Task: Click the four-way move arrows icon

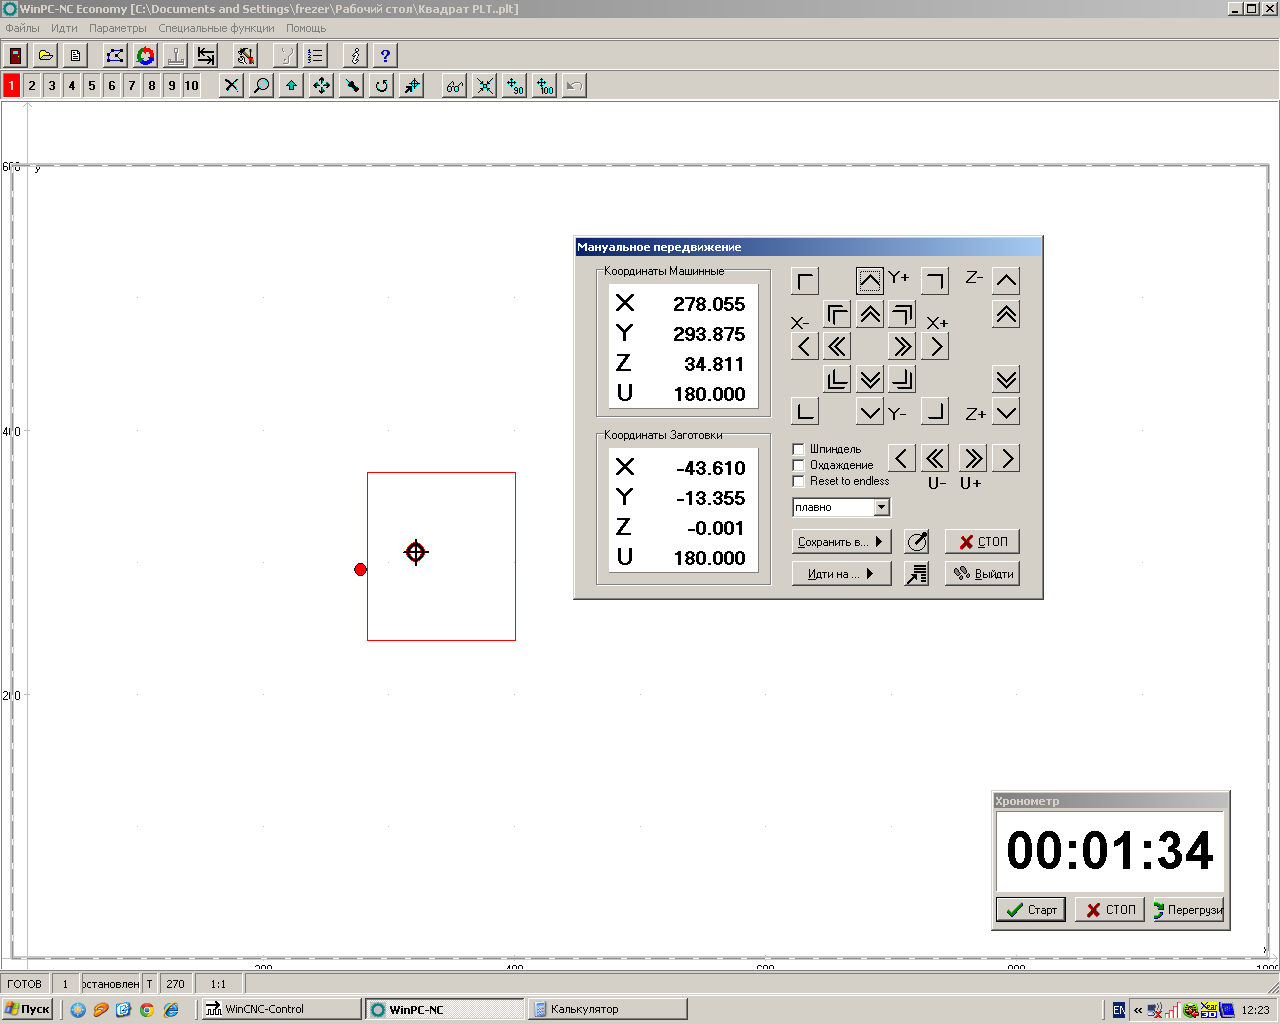Action: pos(321,86)
